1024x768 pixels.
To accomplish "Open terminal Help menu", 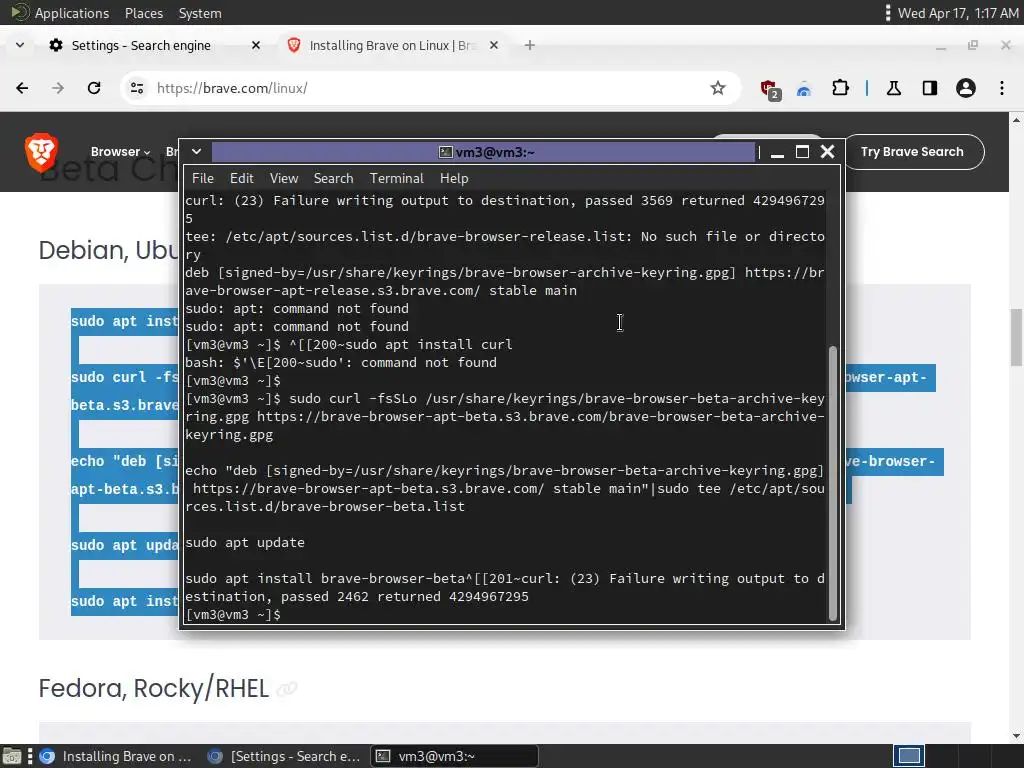I will pyautogui.click(x=454, y=178).
